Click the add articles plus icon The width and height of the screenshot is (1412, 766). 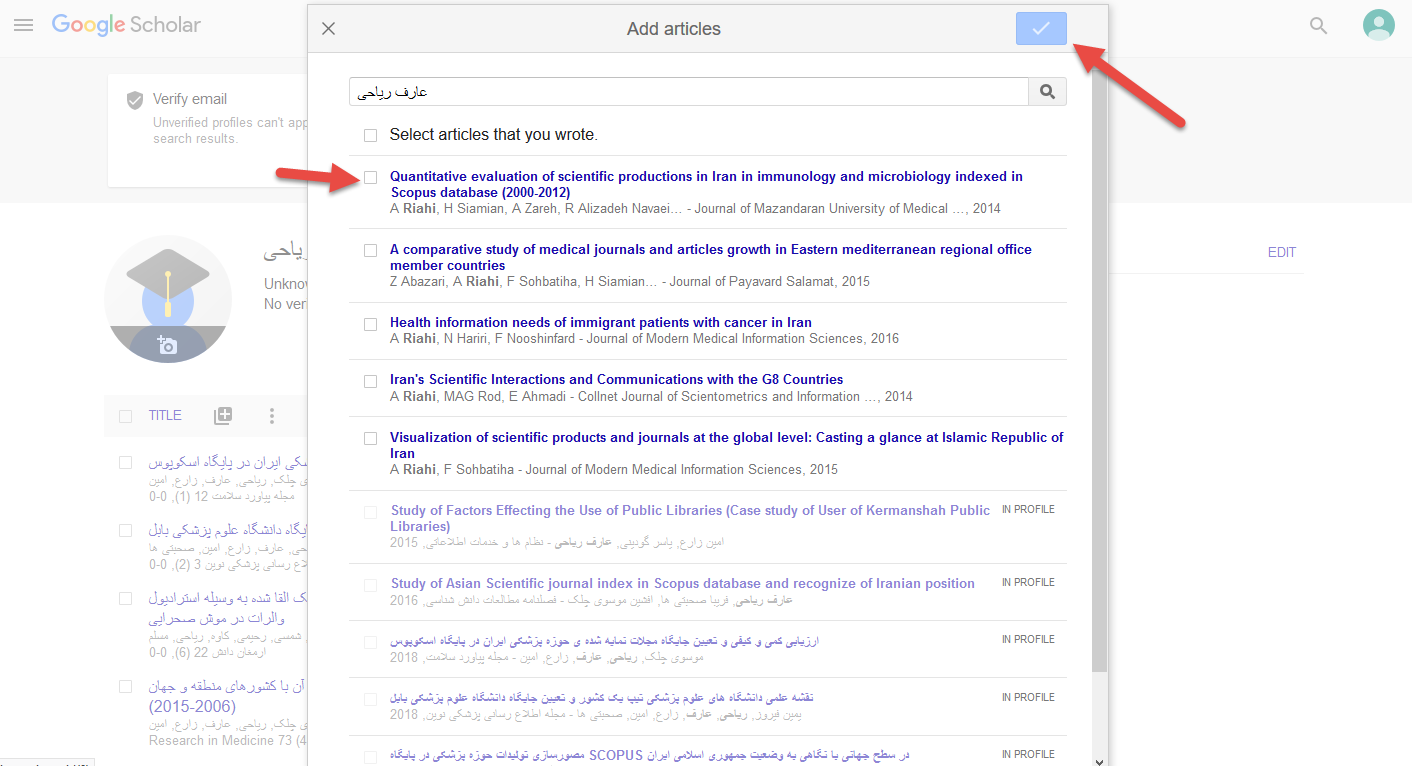pyautogui.click(x=222, y=416)
